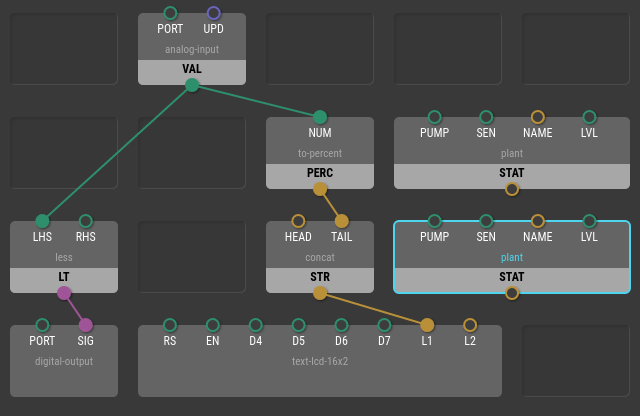Select the PERC output pin of to-percent
This screenshot has width=640, height=416.
(x=320, y=189)
